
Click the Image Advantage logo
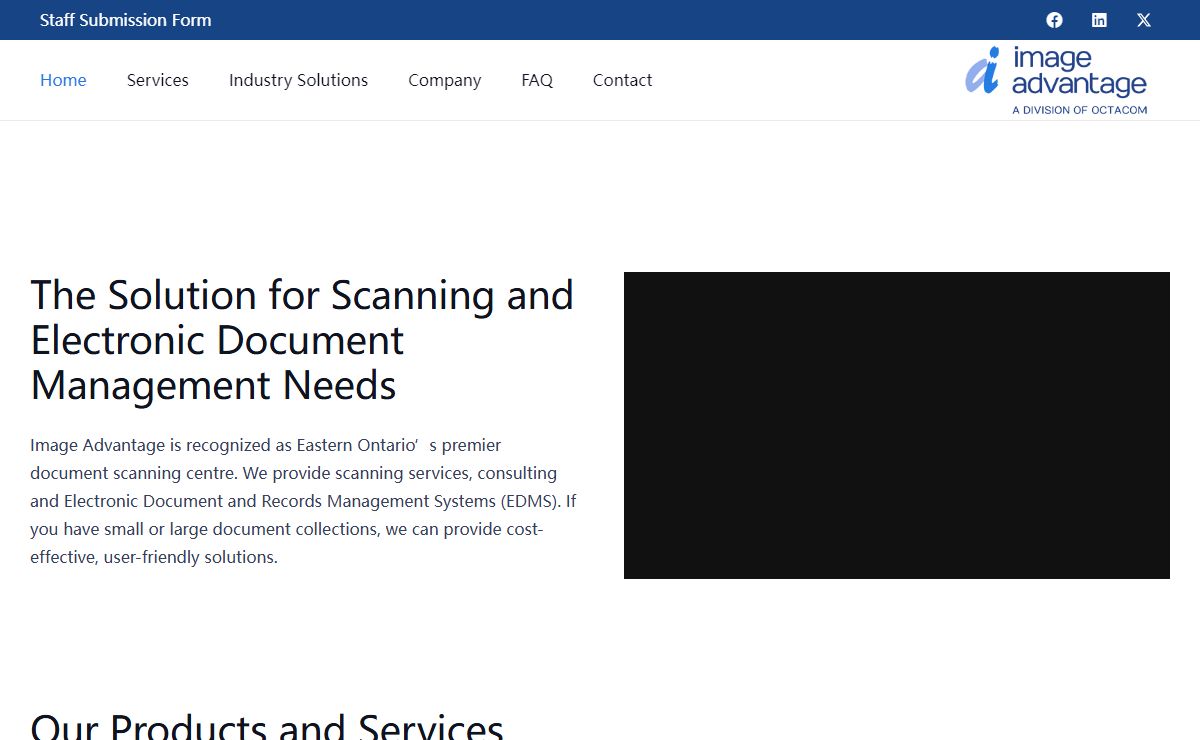pos(1056,80)
